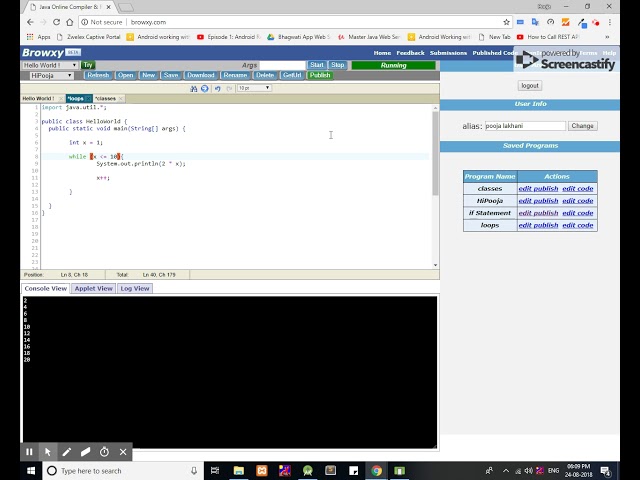This screenshot has height=480, width=640.
Task: Click the speedometer extension icon
Action: pos(550,22)
